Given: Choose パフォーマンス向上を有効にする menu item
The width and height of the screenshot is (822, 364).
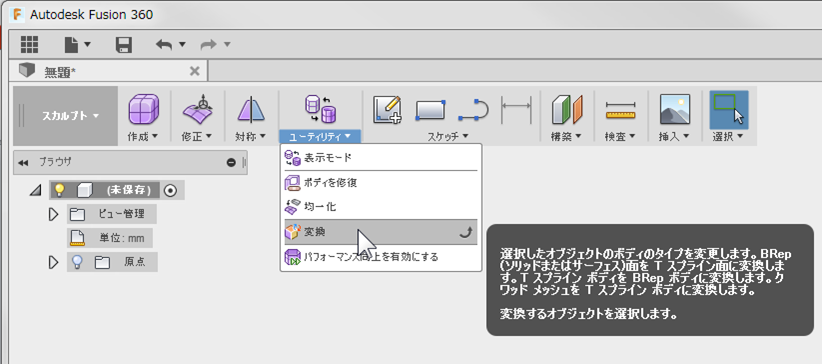Looking at the screenshot, I should pos(381,257).
